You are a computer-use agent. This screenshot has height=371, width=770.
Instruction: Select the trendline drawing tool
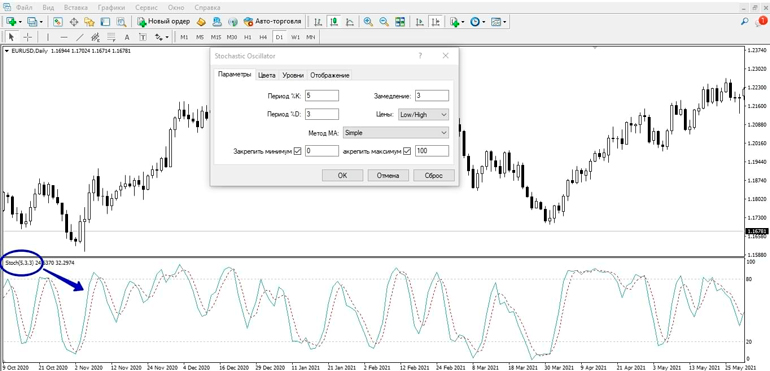(80, 37)
